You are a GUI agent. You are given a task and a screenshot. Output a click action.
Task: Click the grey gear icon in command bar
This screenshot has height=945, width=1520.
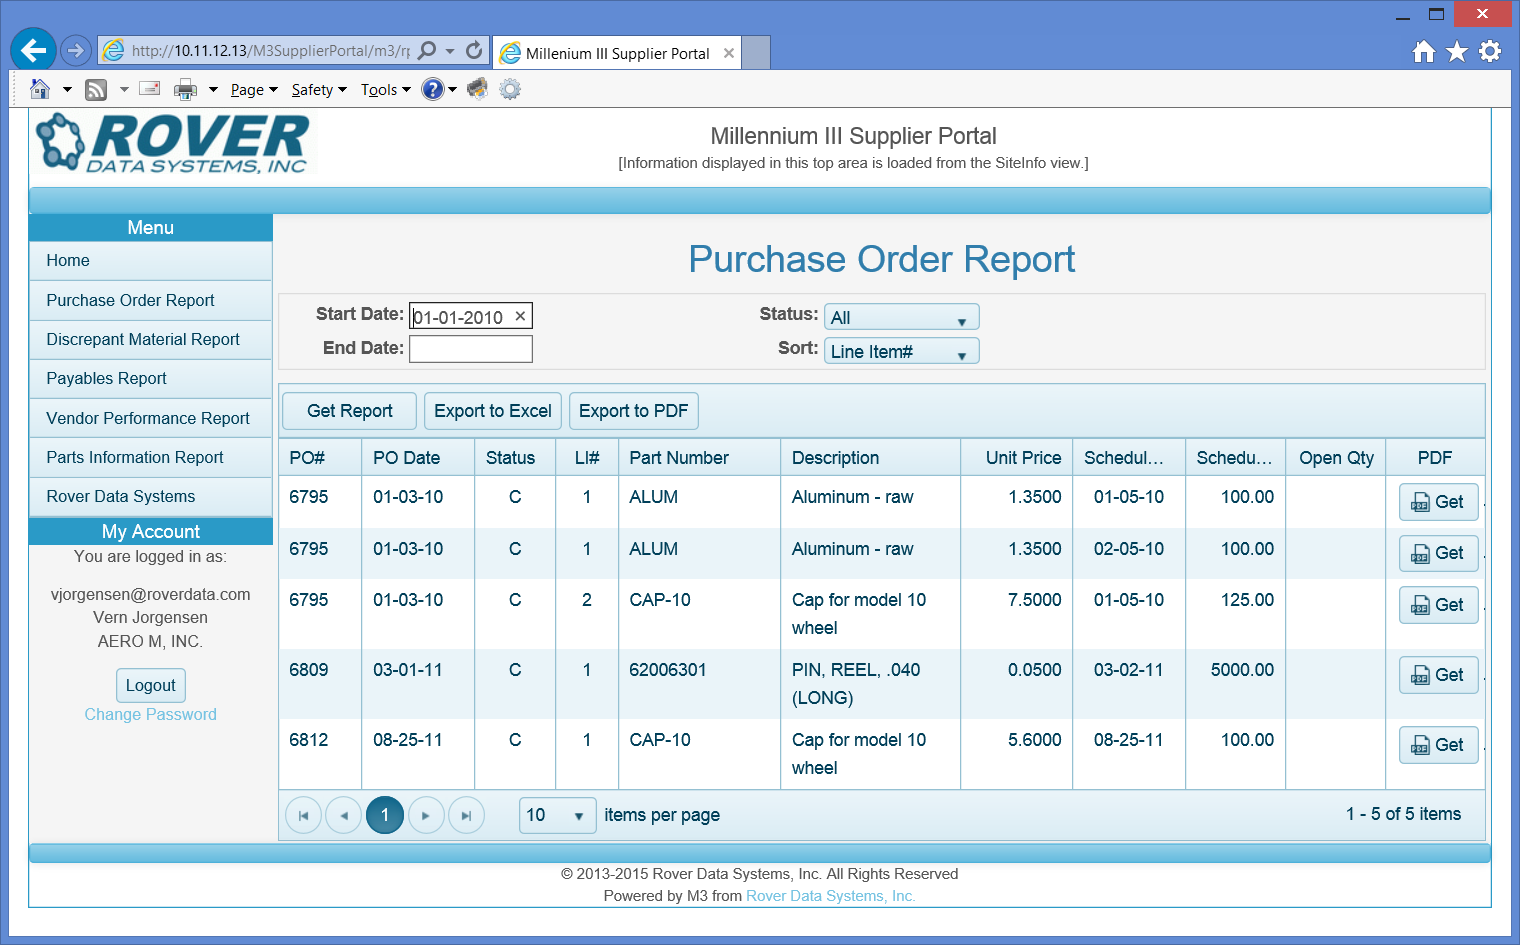click(510, 89)
